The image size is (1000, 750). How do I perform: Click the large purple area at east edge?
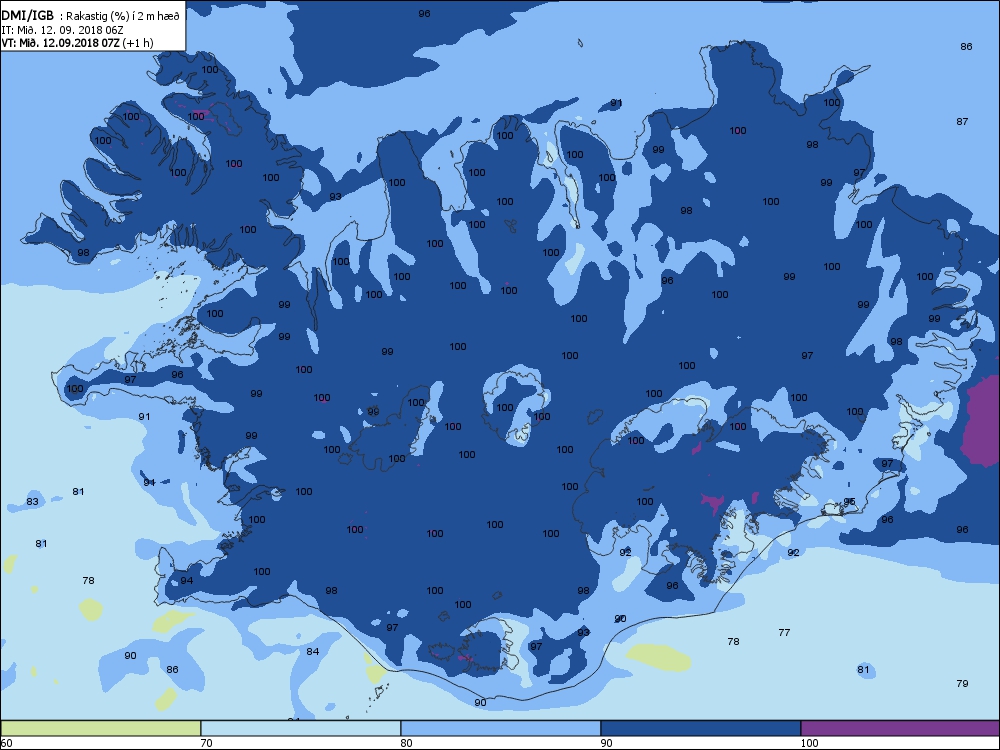pyautogui.click(x=983, y=421)
